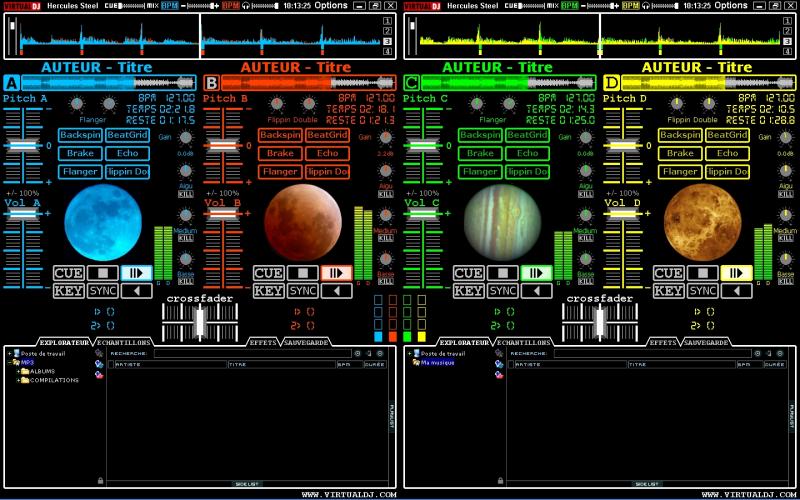This screenshot has height=500, width=800.
Task: Click the reverse arrow on deck B
Action: point(336,291)
